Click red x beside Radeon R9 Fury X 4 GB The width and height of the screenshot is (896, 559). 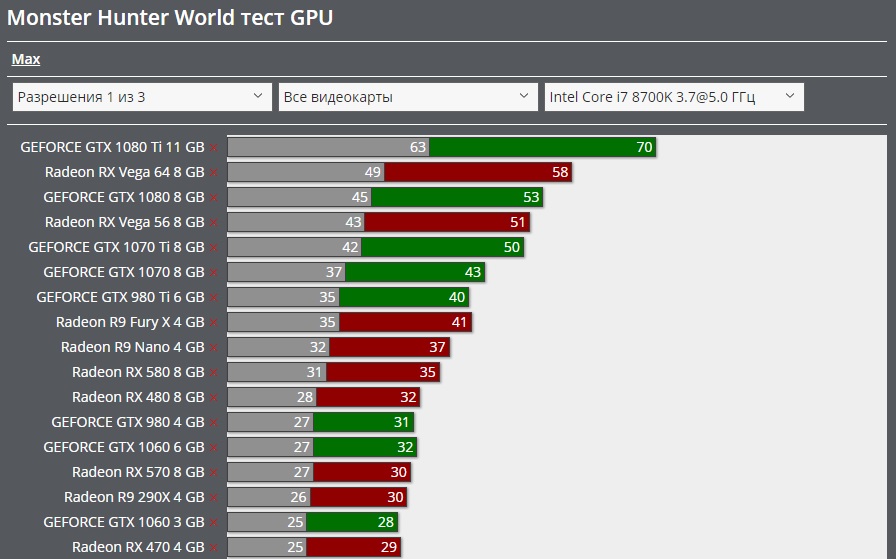pos(214,322)
